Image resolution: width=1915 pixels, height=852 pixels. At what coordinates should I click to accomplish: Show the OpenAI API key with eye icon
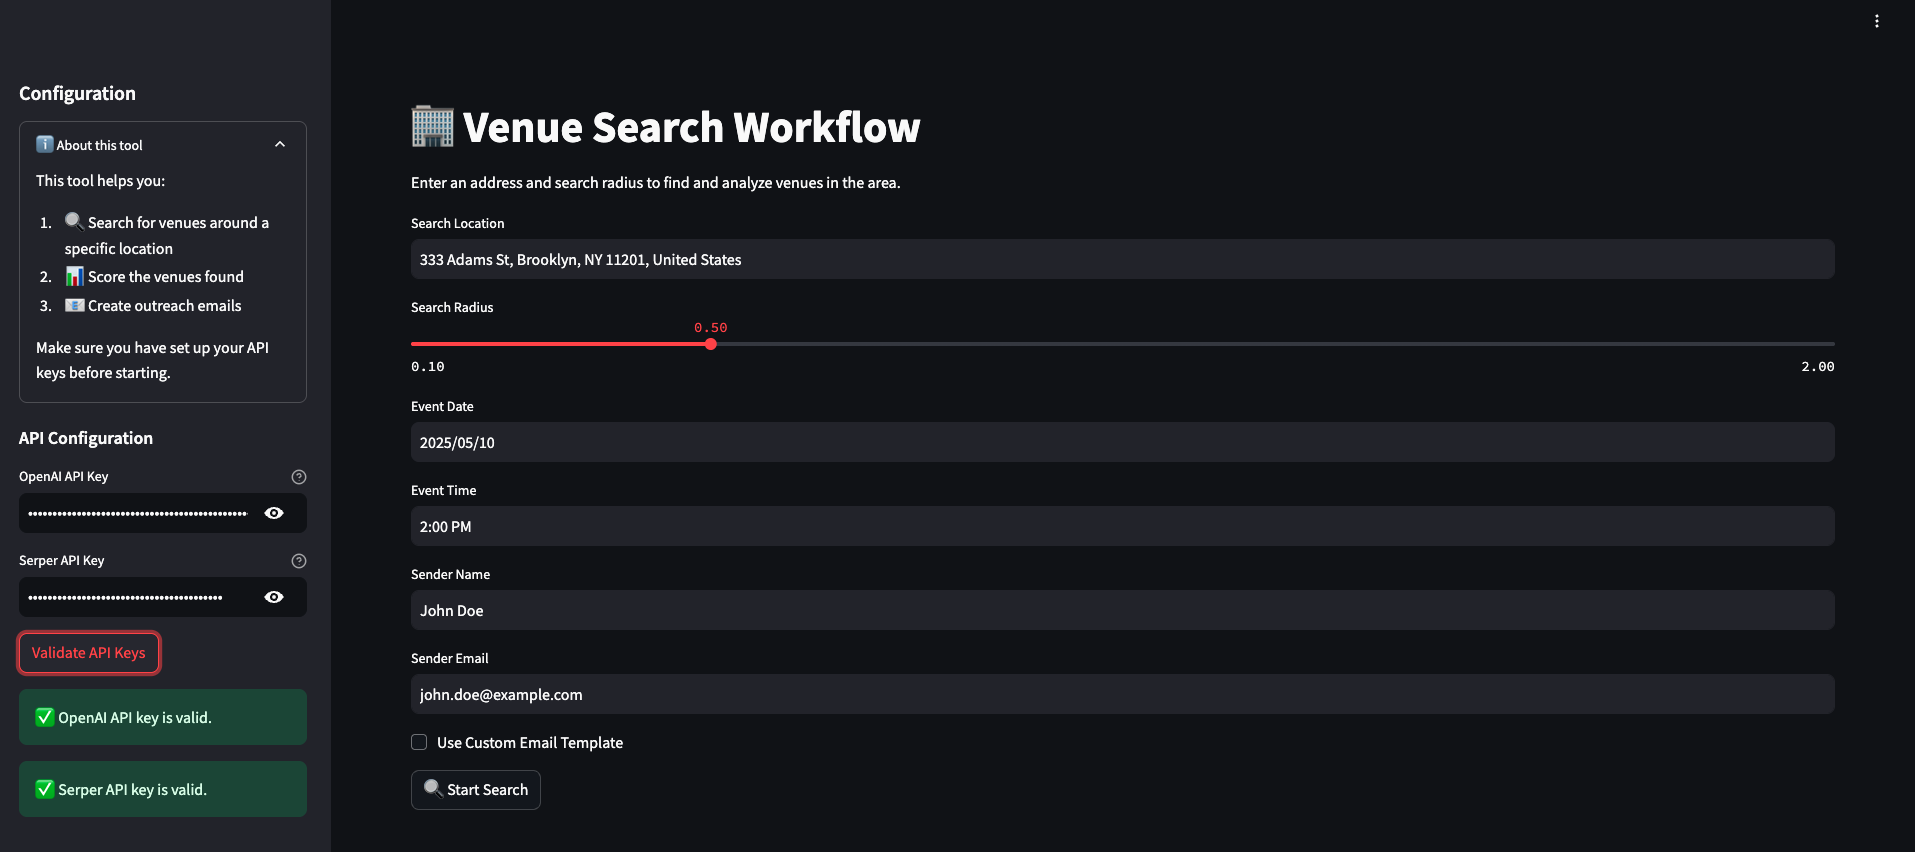[x=274, y=513]
